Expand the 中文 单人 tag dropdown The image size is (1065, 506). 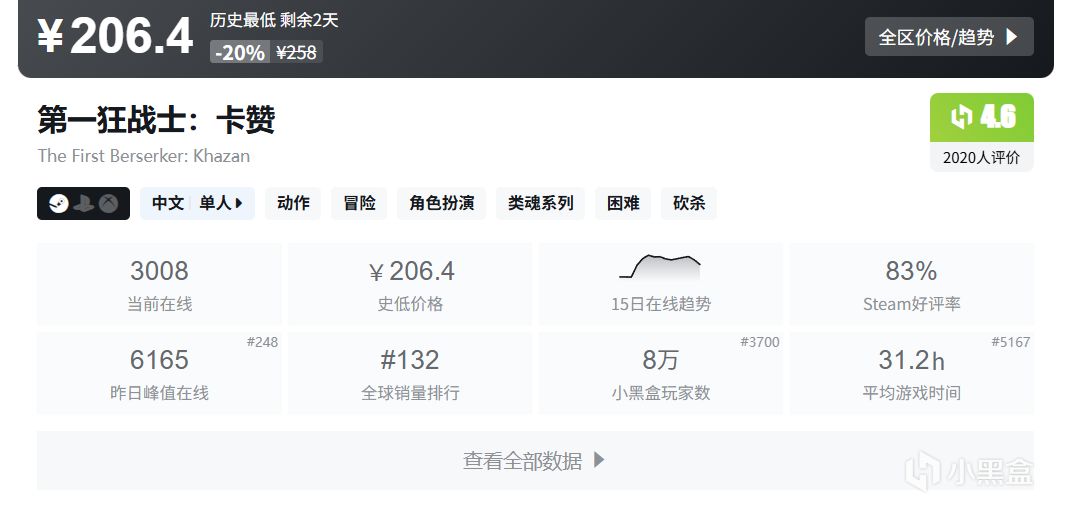198,203
